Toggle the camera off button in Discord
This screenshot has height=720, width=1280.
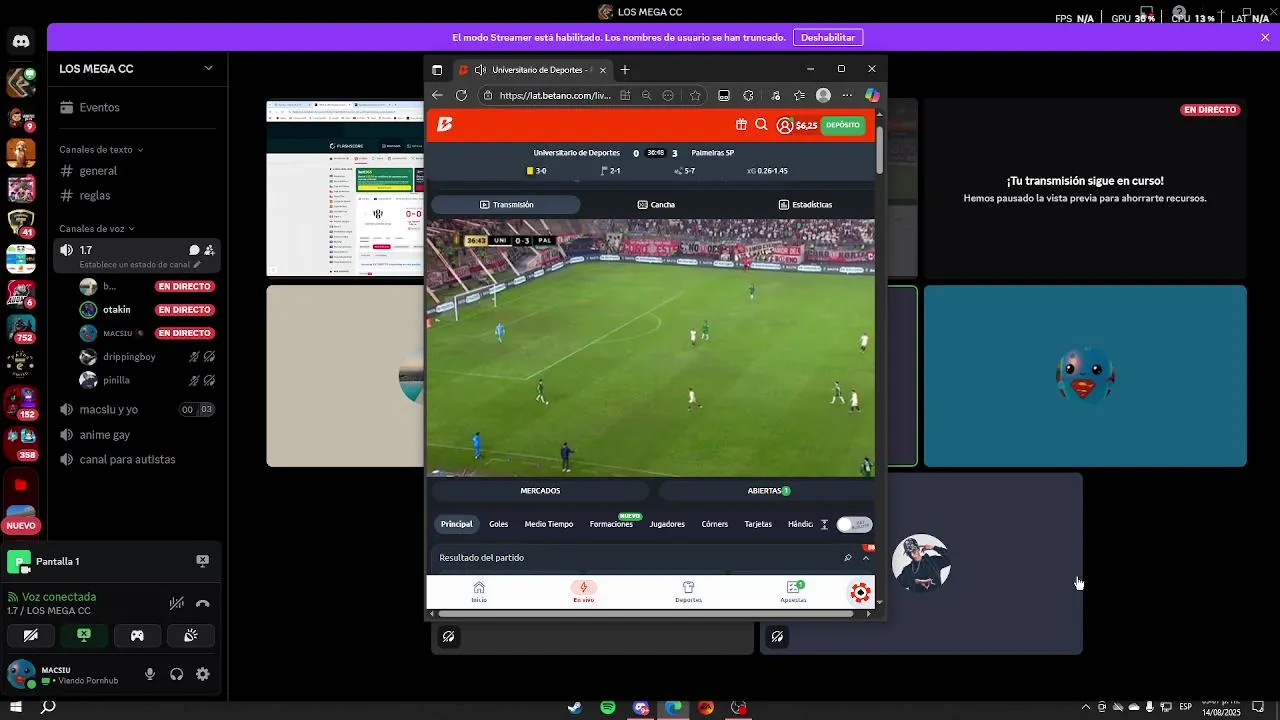coord(31,635)
